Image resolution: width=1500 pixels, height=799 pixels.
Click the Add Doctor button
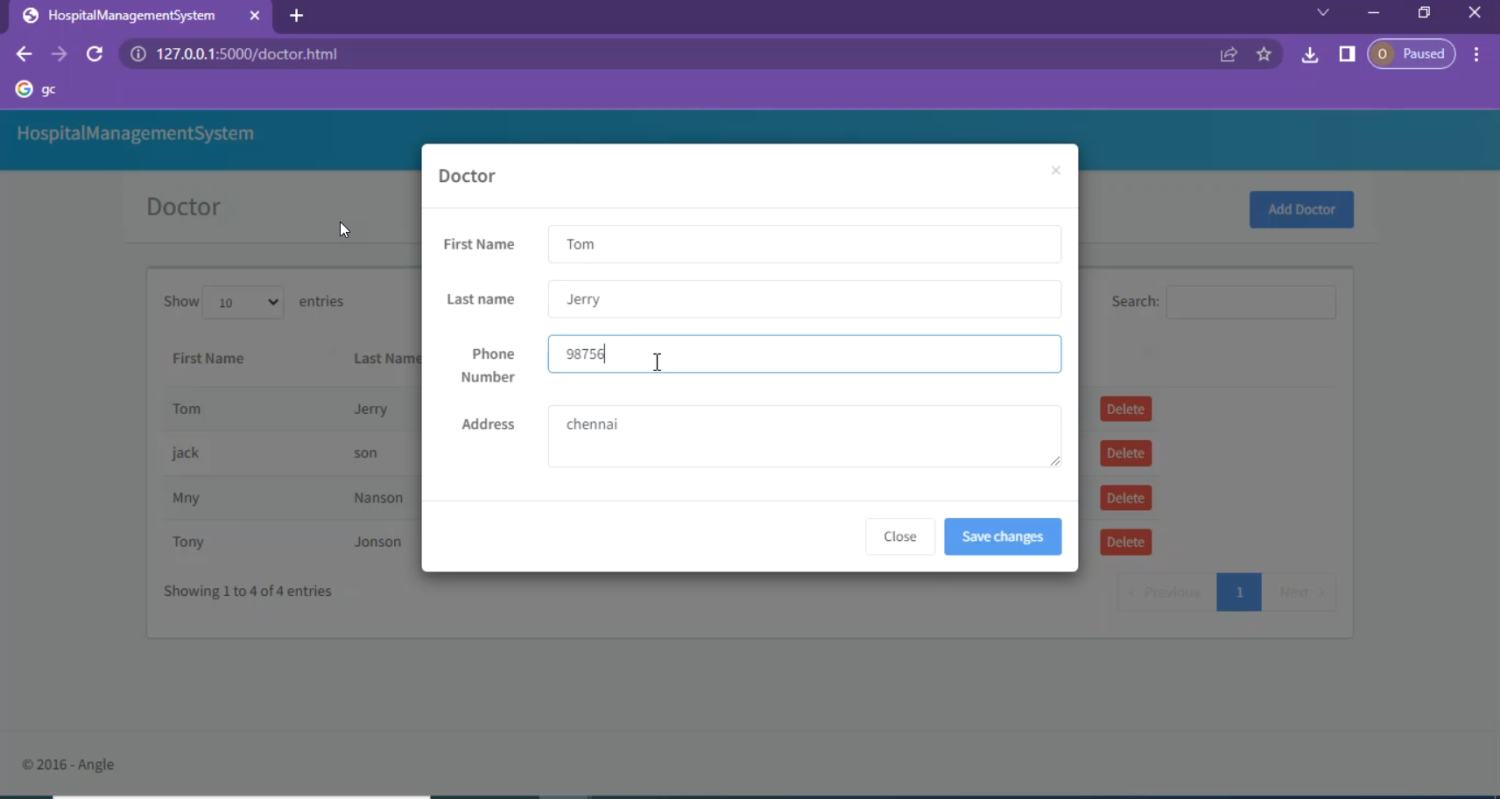click(x=1301, y=210)
